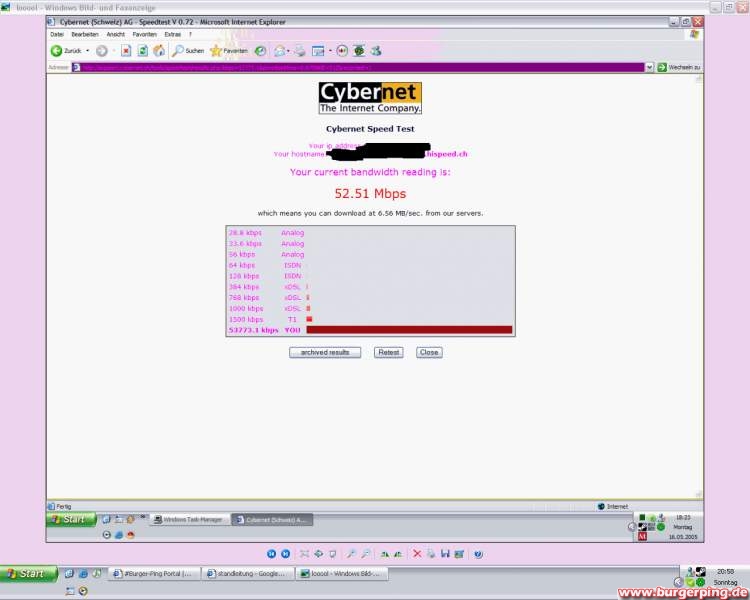
Task: Go to previous image in viewer
Action: [x=271, y=553]
